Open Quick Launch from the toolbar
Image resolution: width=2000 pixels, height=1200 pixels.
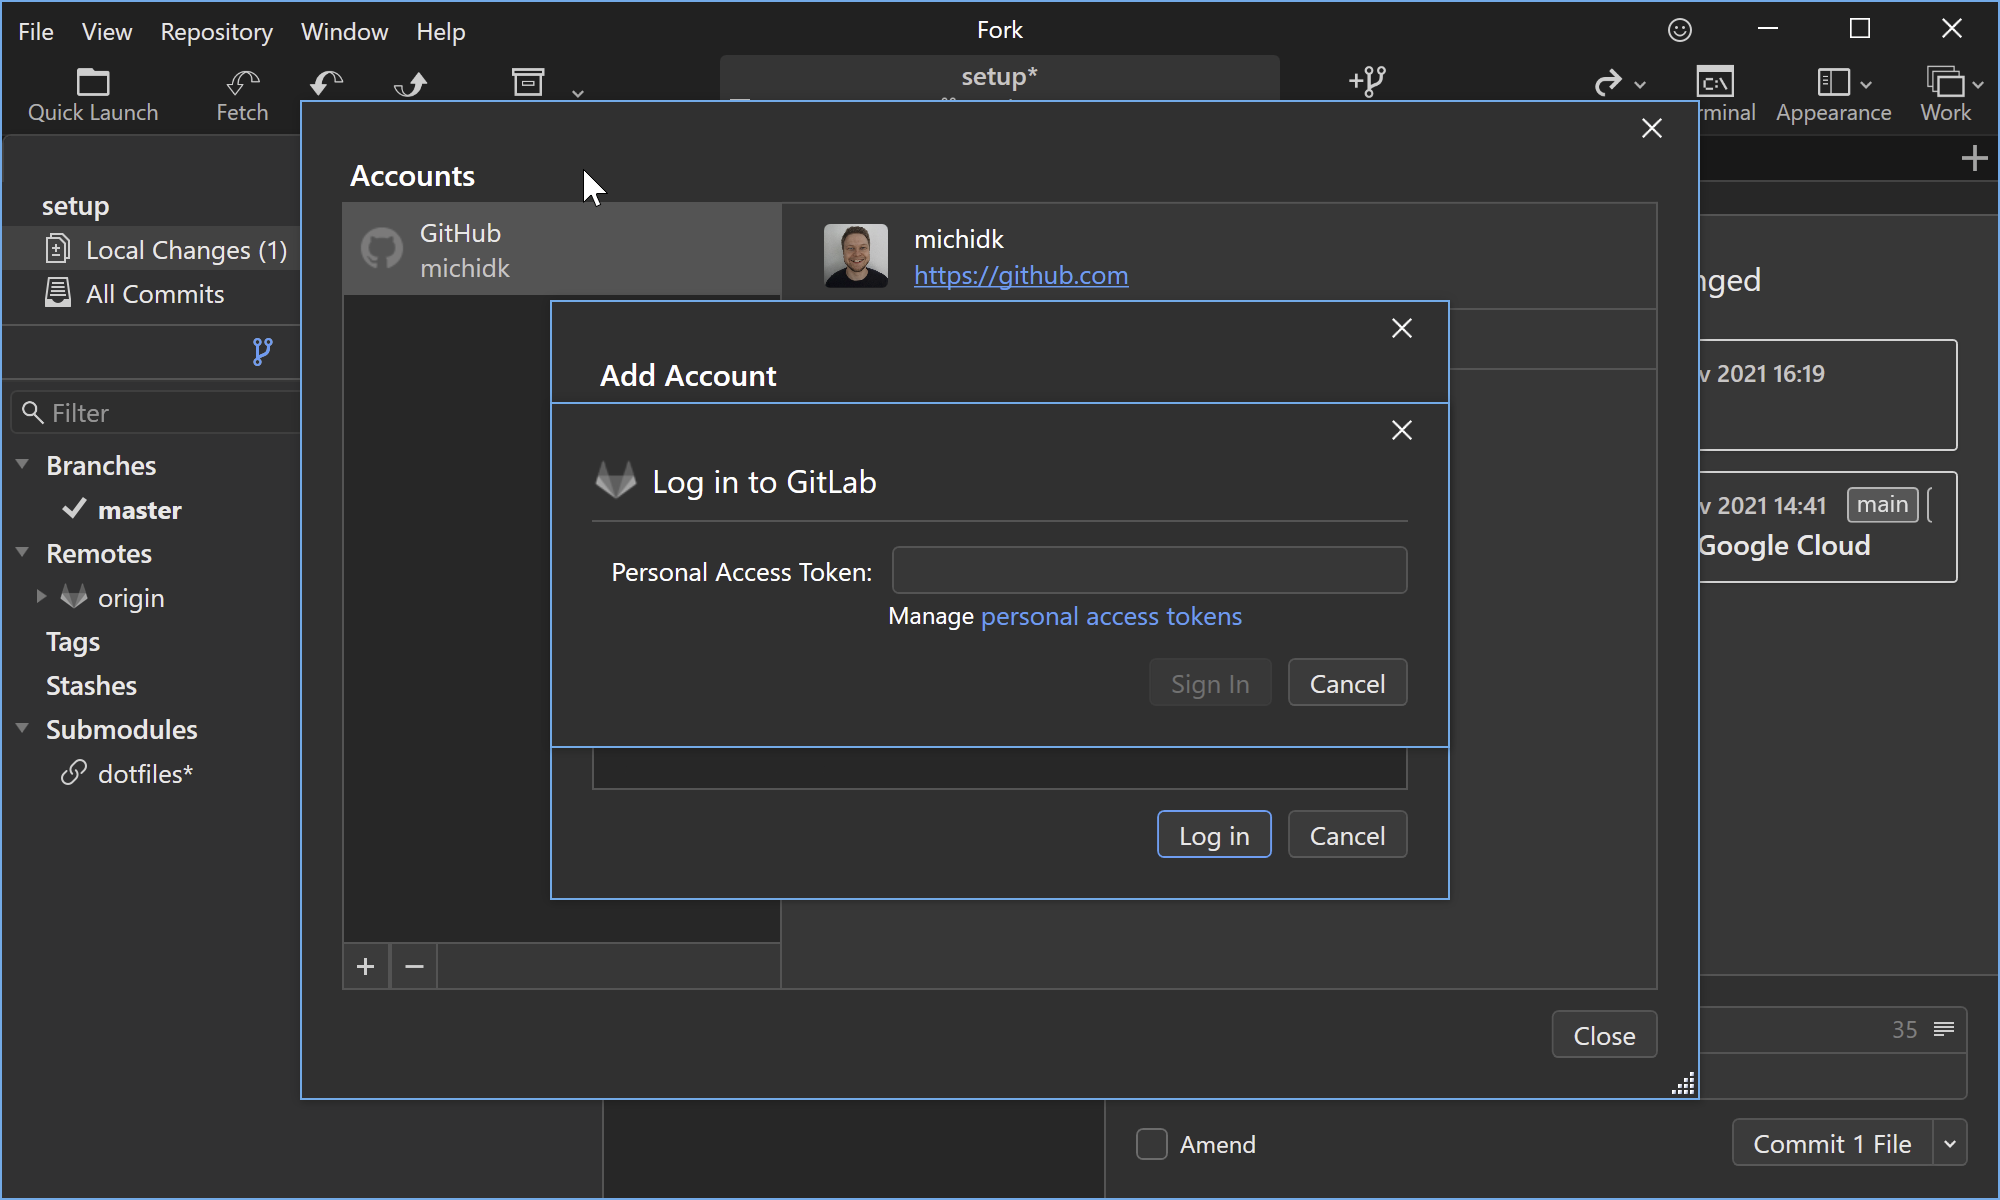point(93,95)
